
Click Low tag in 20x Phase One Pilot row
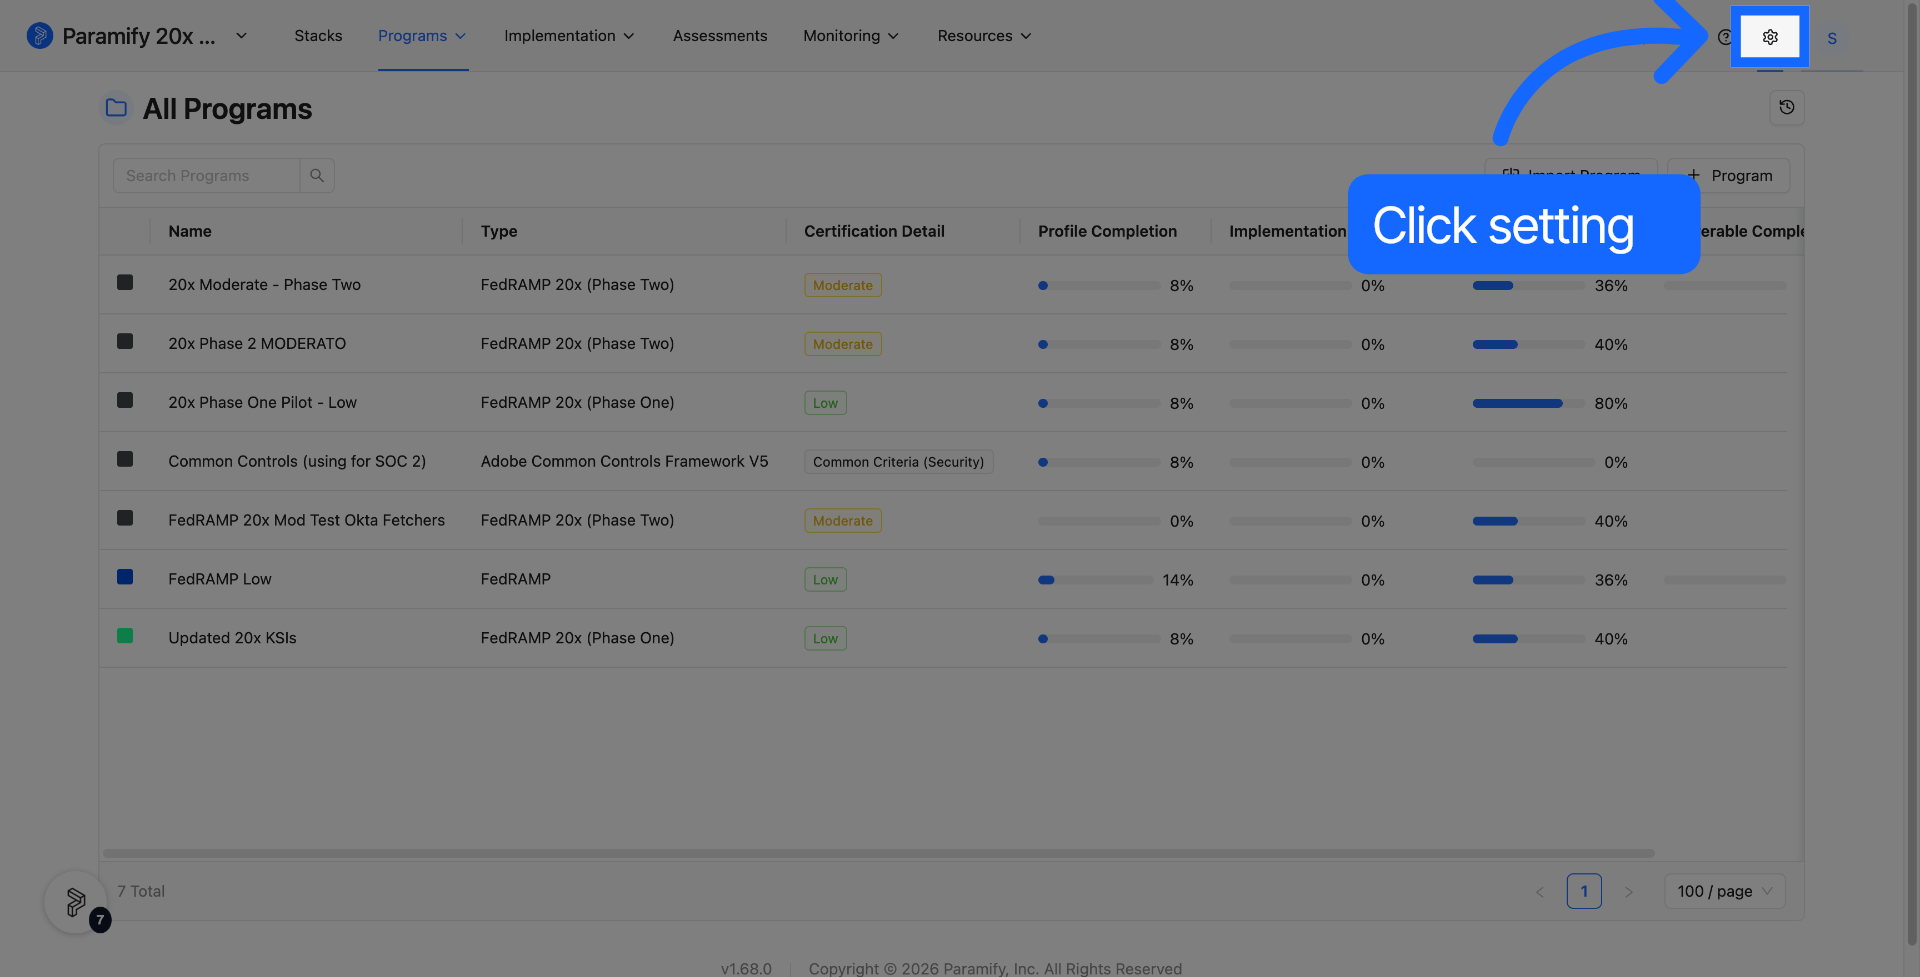[826, 403]
